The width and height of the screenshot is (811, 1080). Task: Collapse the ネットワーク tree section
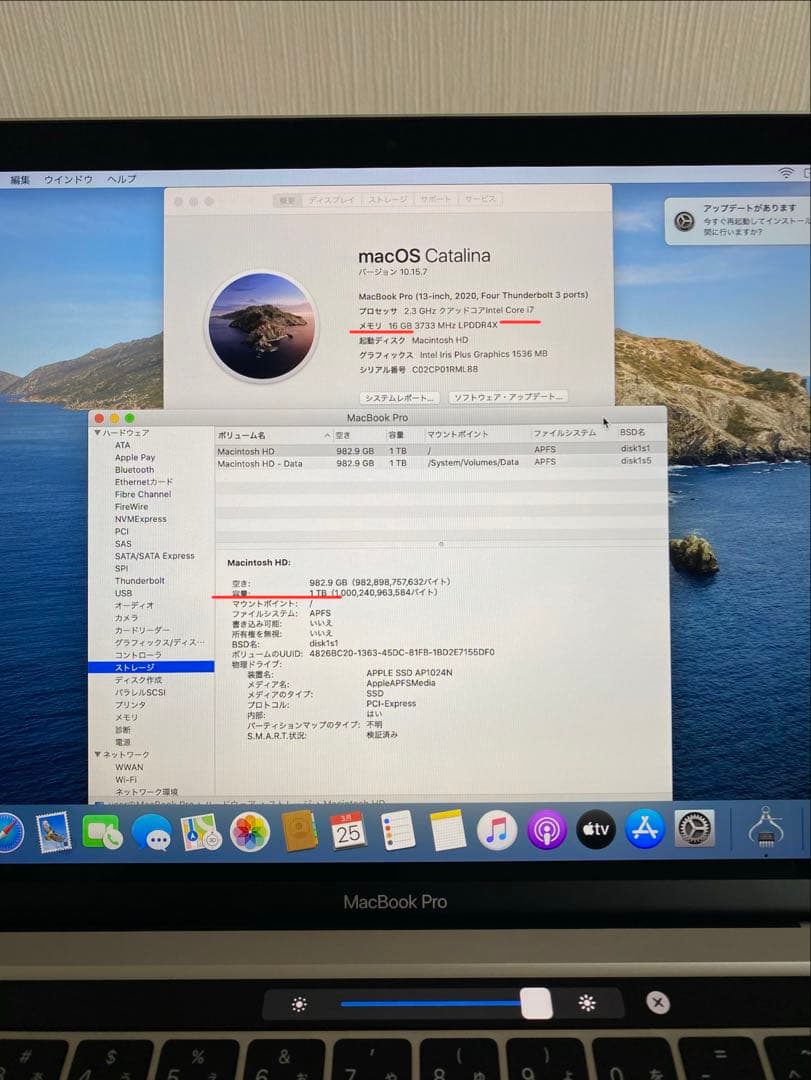coord(98,754)
